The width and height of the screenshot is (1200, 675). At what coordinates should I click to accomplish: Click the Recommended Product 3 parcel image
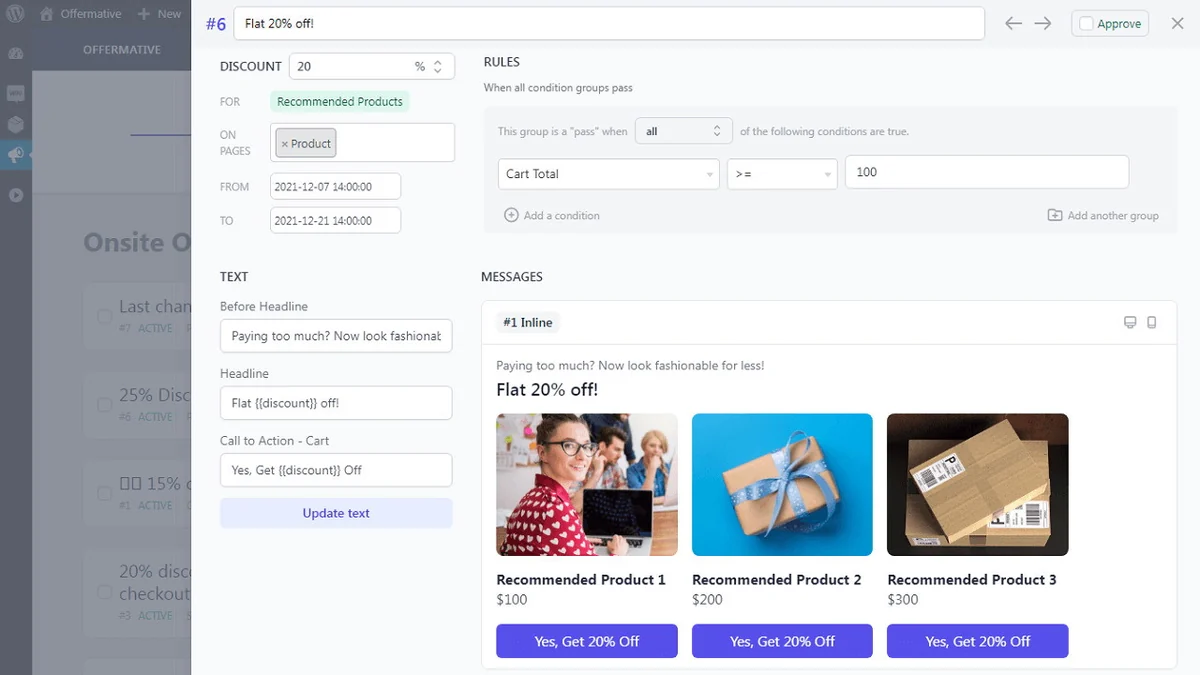978,485
